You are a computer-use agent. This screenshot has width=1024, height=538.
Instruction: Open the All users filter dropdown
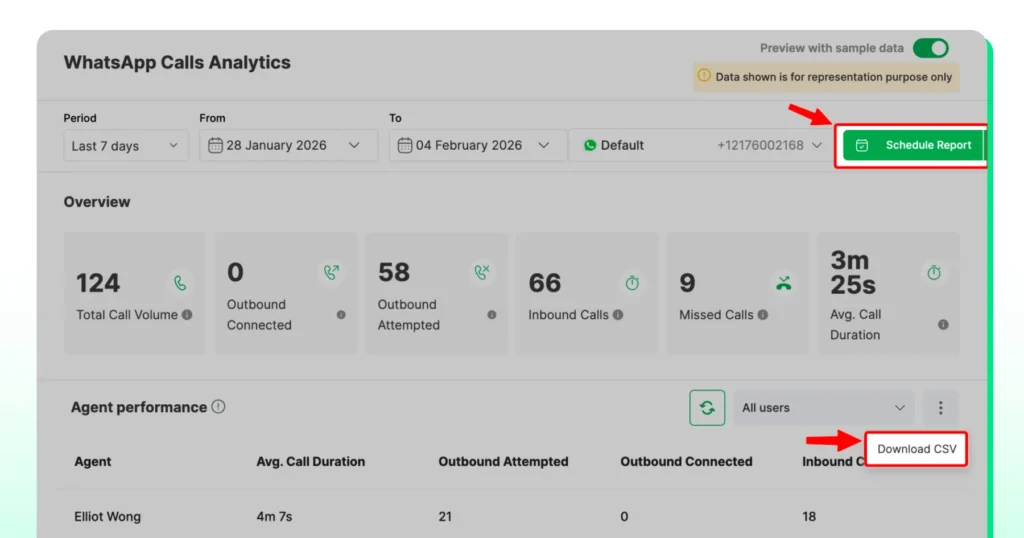tap(824, 408)
